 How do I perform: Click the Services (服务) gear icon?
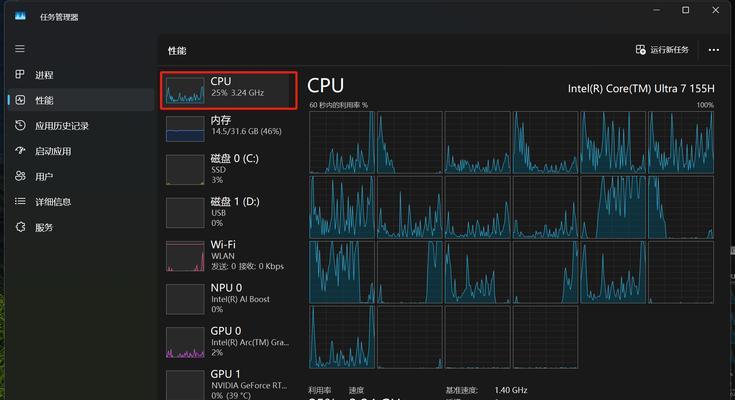coord(20,227)
